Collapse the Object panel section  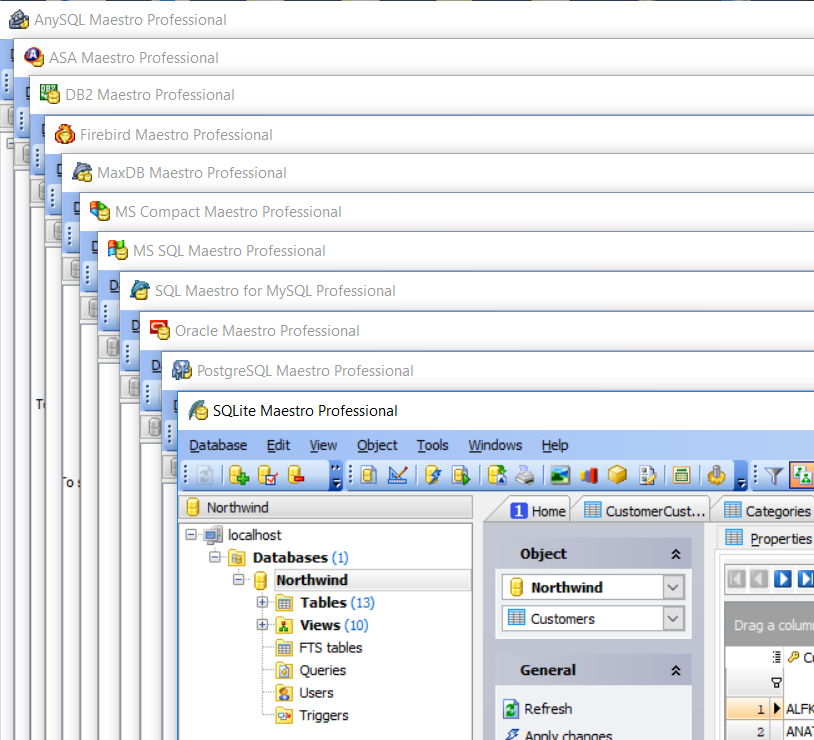676,555
